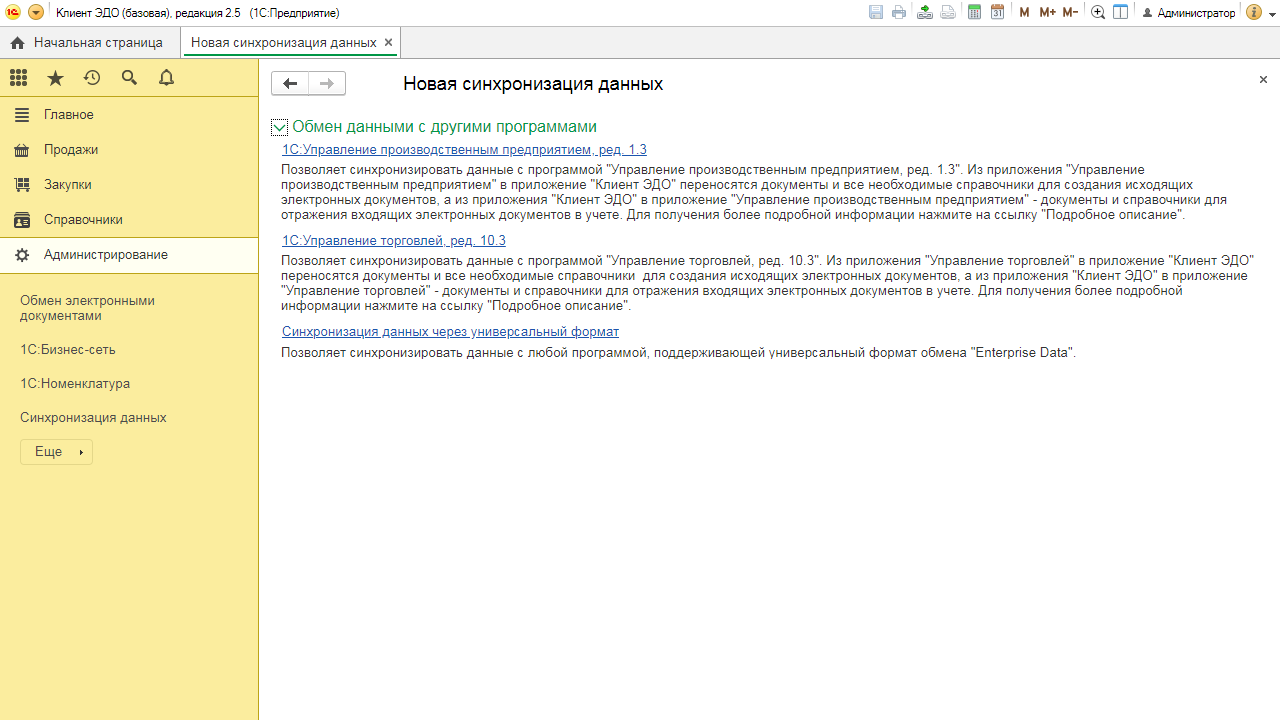Screen dimensions: 1280x720
Task: Open the 'Справочники' section
Action: coord(83,220)
